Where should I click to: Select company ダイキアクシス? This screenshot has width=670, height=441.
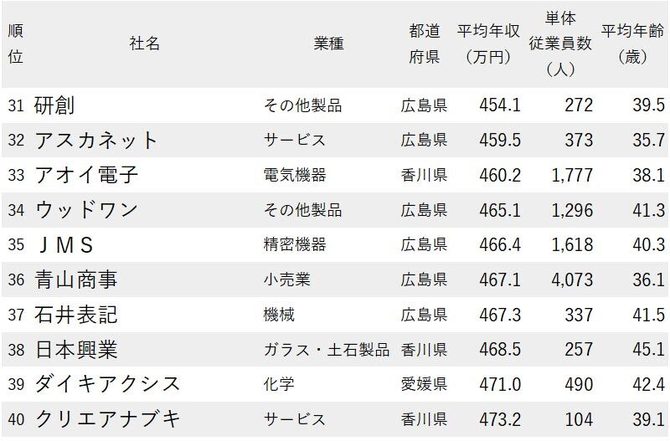point(107,385)
